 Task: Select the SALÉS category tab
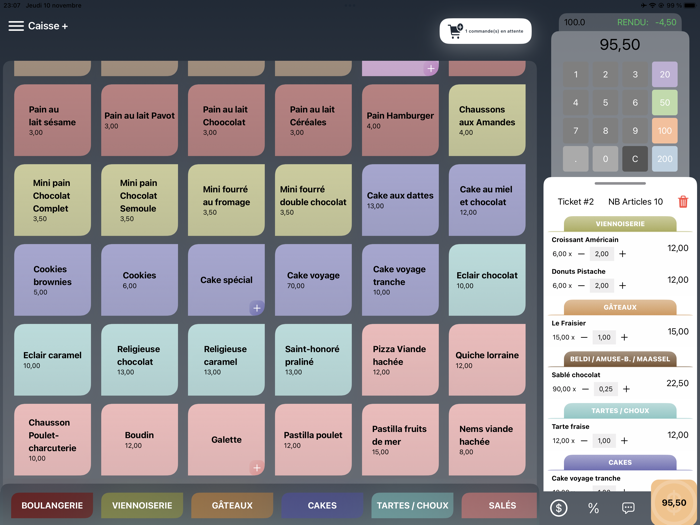click(502, 506)
